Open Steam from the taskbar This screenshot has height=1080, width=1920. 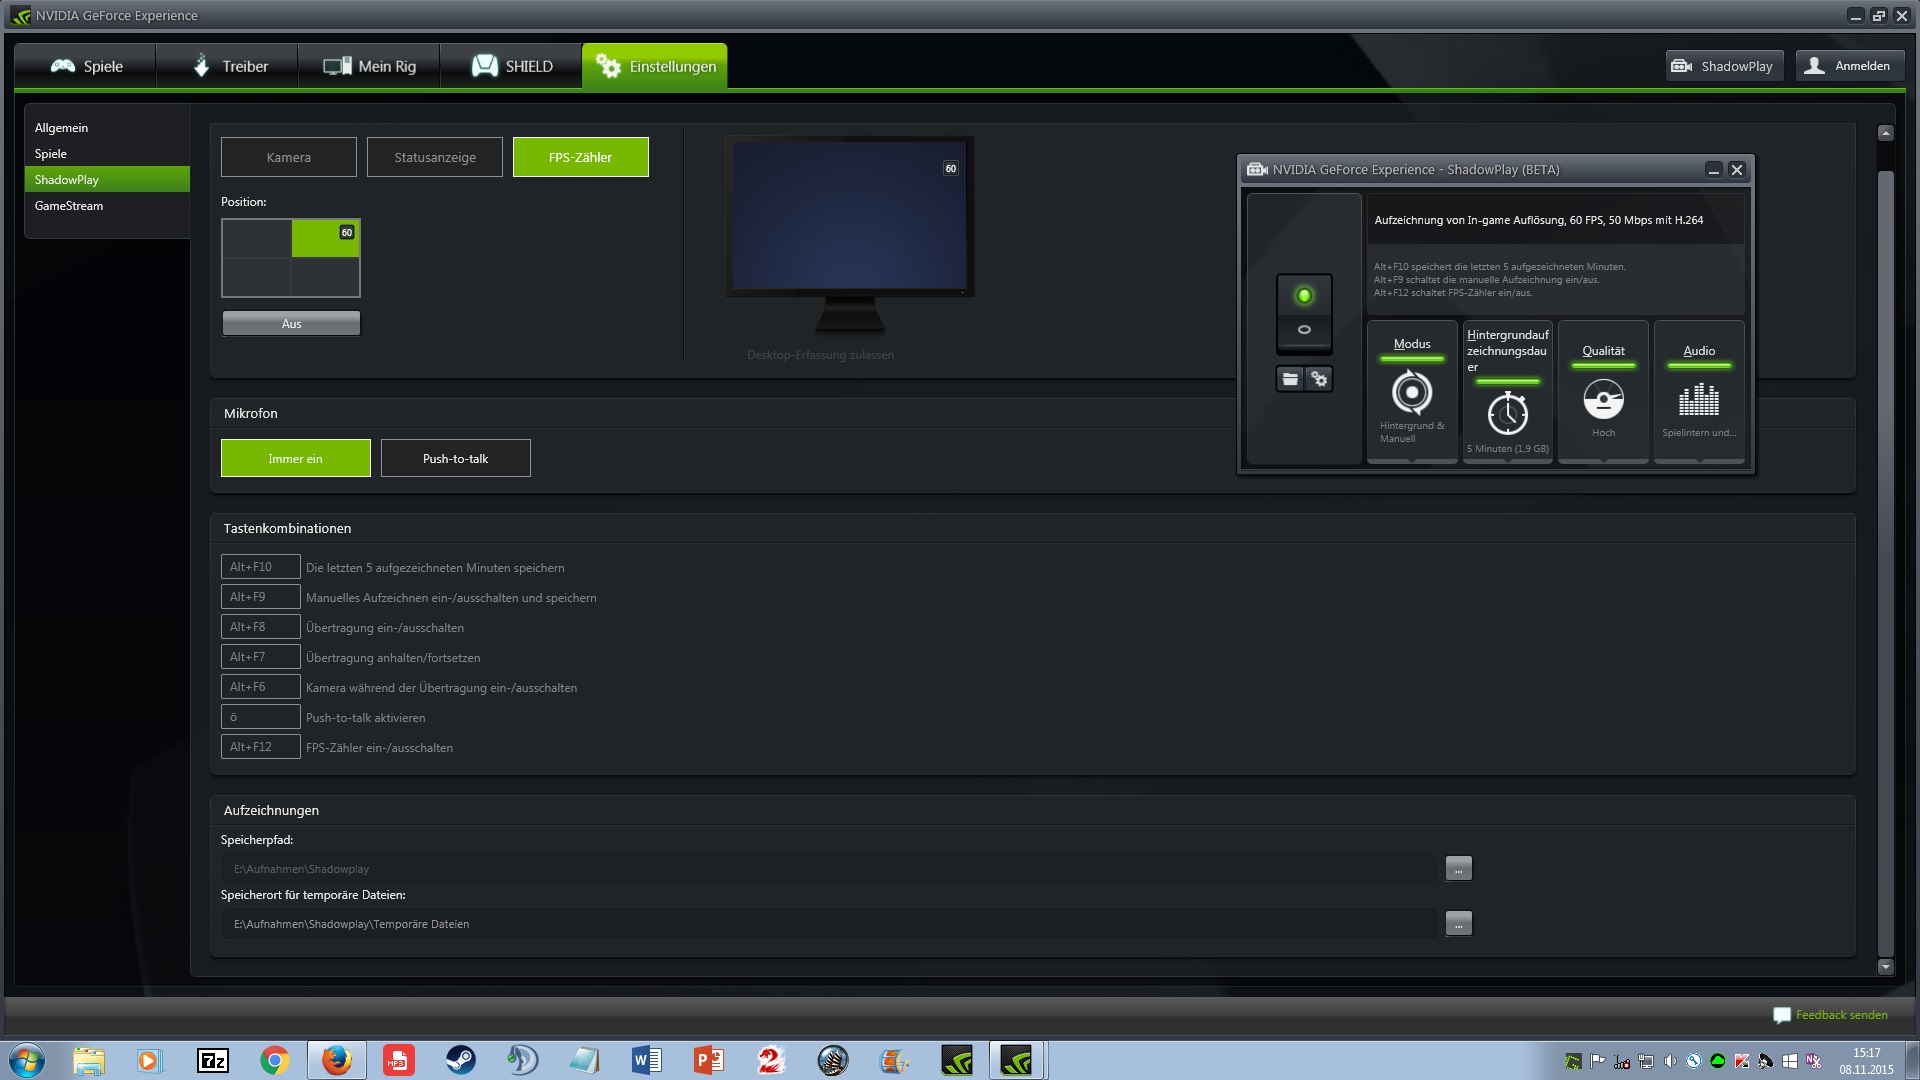coord(460,1060)
